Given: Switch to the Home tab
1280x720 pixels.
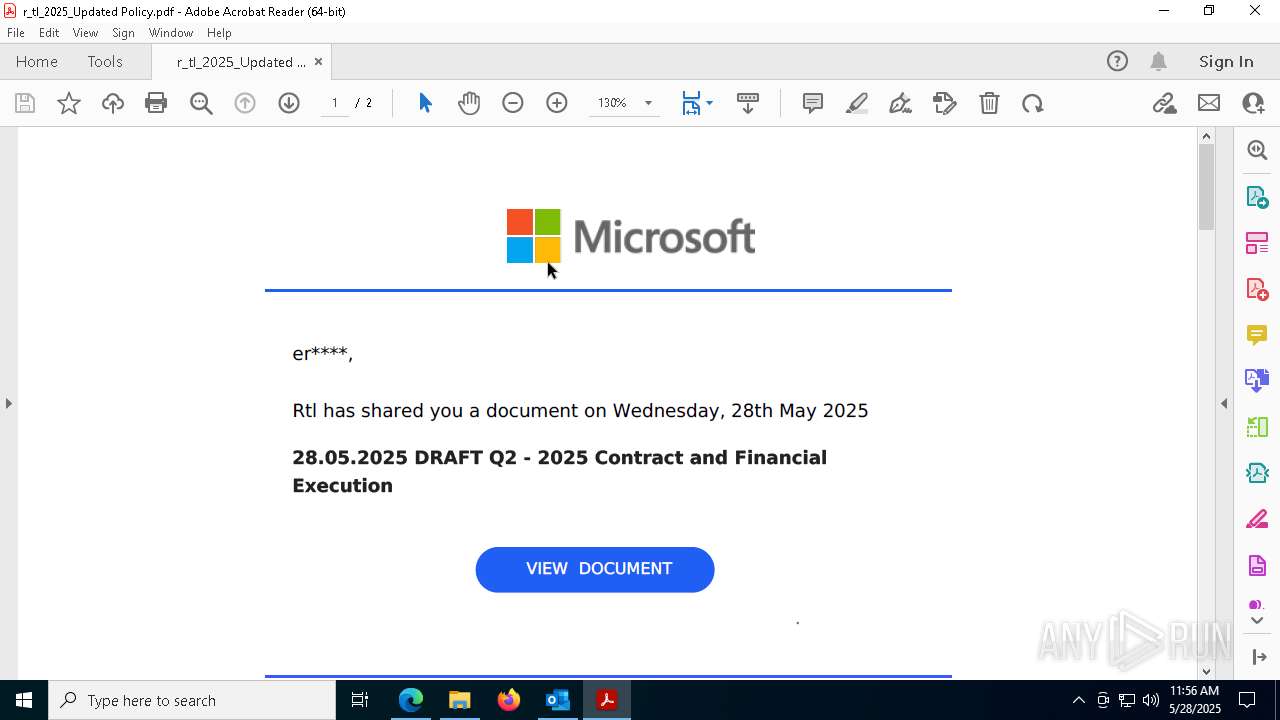Looking at the screenshot, I should tap(37, 61).
